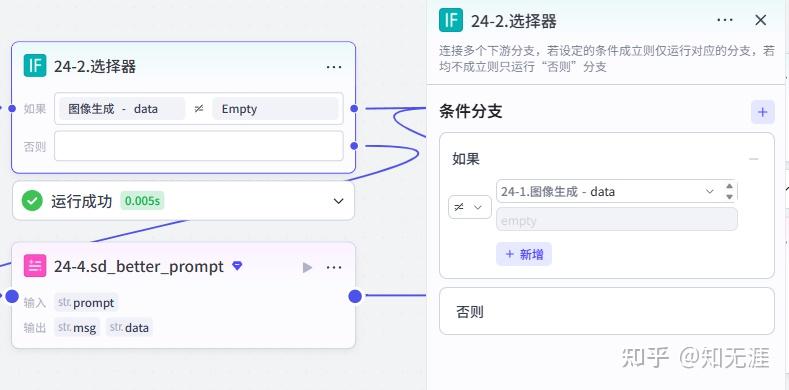
Task: Click the str prompt input parameter tag
Action: pyautogui.click(x=86, y=303)
